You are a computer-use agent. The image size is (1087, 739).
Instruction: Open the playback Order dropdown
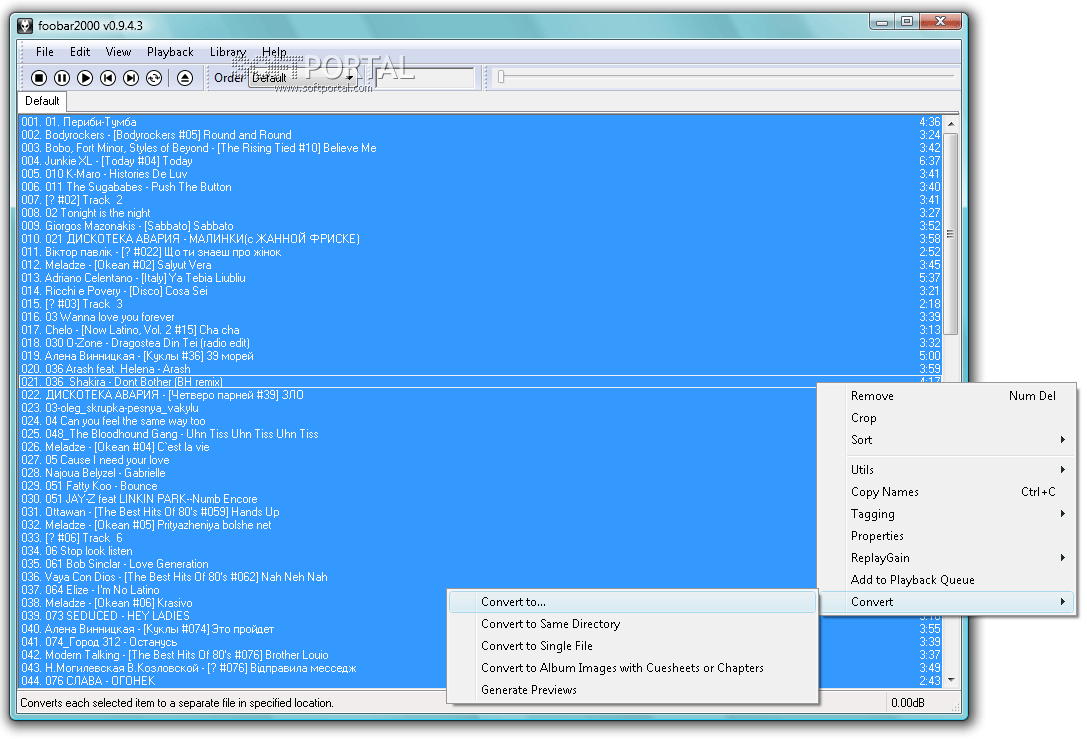(x=303, y=78)
